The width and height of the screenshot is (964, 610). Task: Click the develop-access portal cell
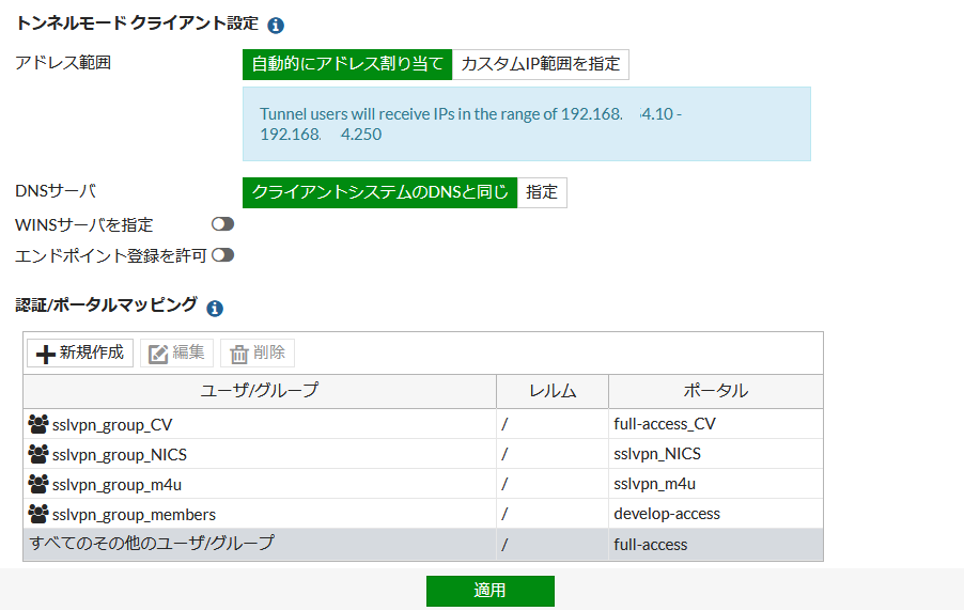click(x=667, y=514)
